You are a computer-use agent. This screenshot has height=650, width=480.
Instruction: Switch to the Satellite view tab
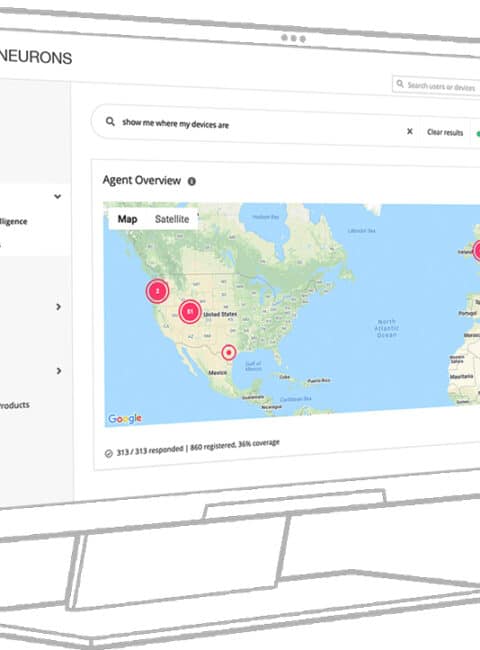click(172, 219)
